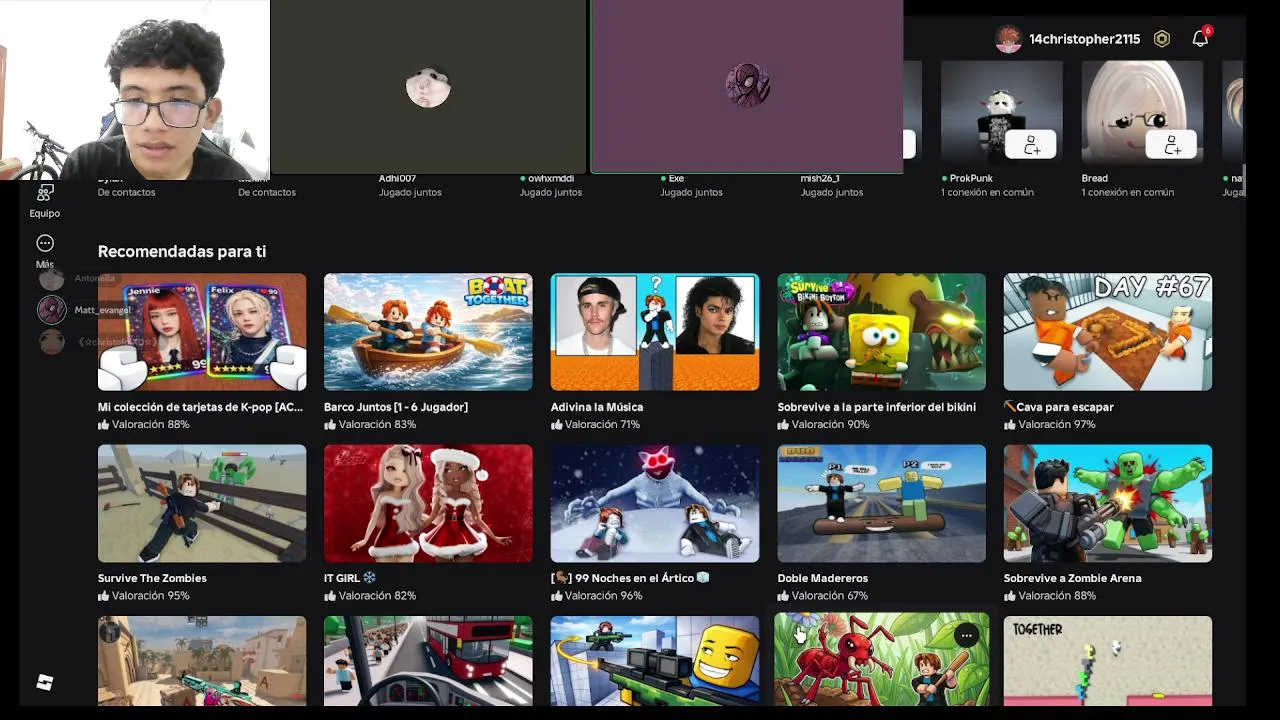Open the sniper rifle game thumbnail
This screenshot has width=1280, height=720.
coord(655,661)
